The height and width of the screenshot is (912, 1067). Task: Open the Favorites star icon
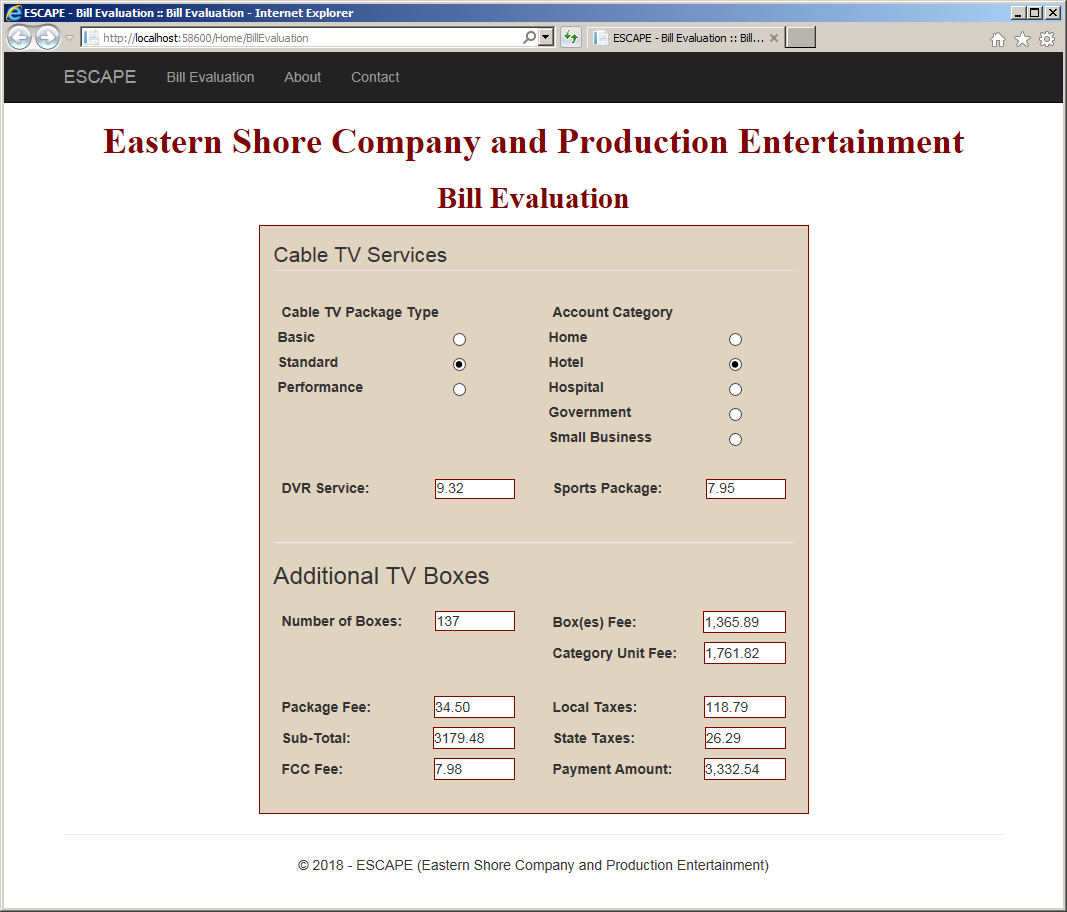click(x=1022, y=39)
